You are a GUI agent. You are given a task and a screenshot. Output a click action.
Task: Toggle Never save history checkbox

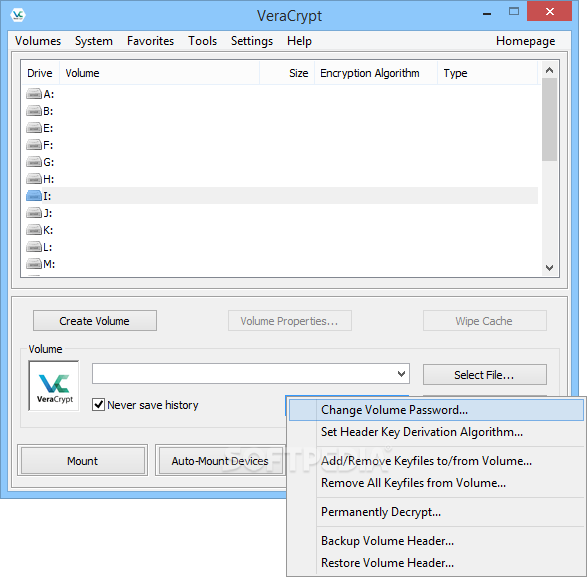pyautogui.click(x=98, y=405)
